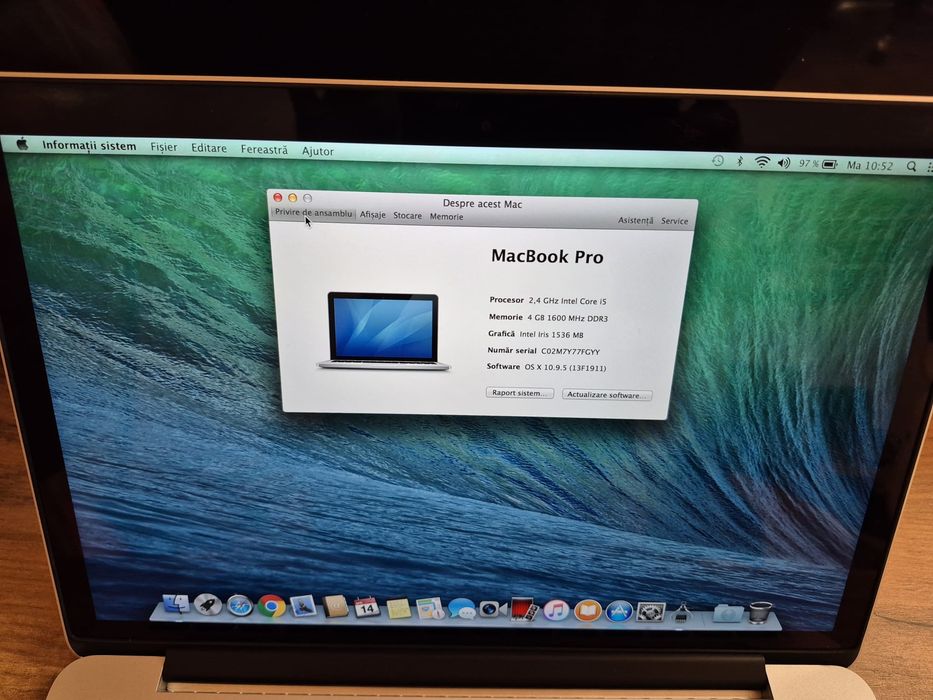Switch to Memorie tab
Screen dimensions: 933x700
pos(446,217)
